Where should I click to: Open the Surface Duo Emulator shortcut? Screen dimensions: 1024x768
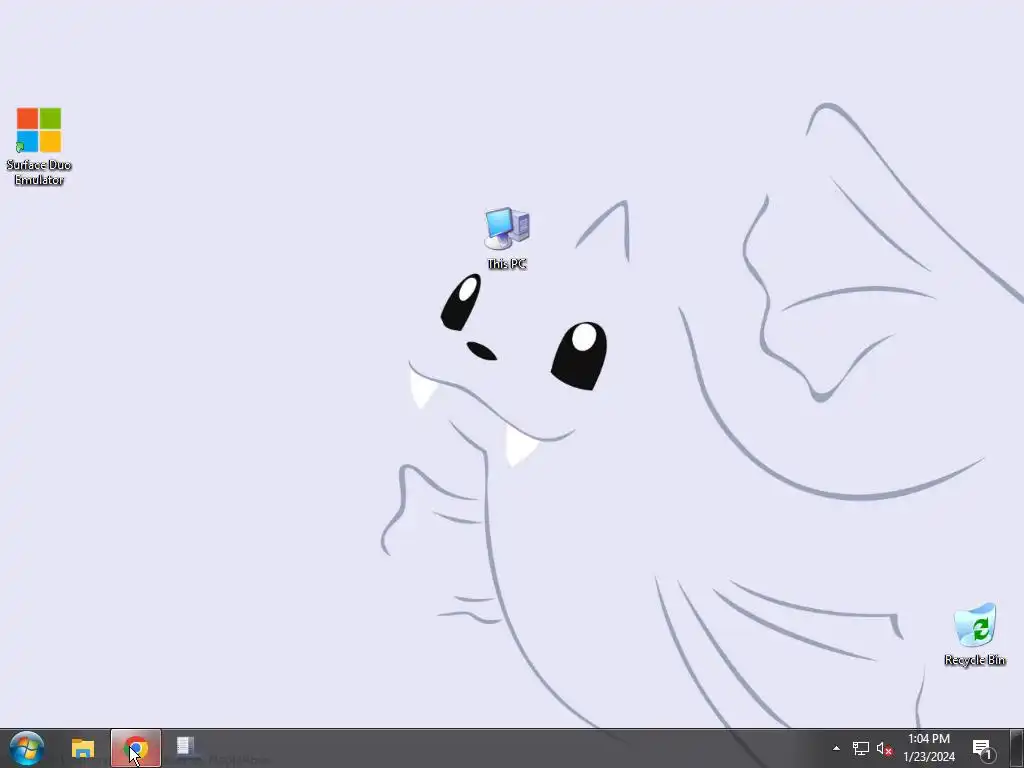tap(39, 146)
